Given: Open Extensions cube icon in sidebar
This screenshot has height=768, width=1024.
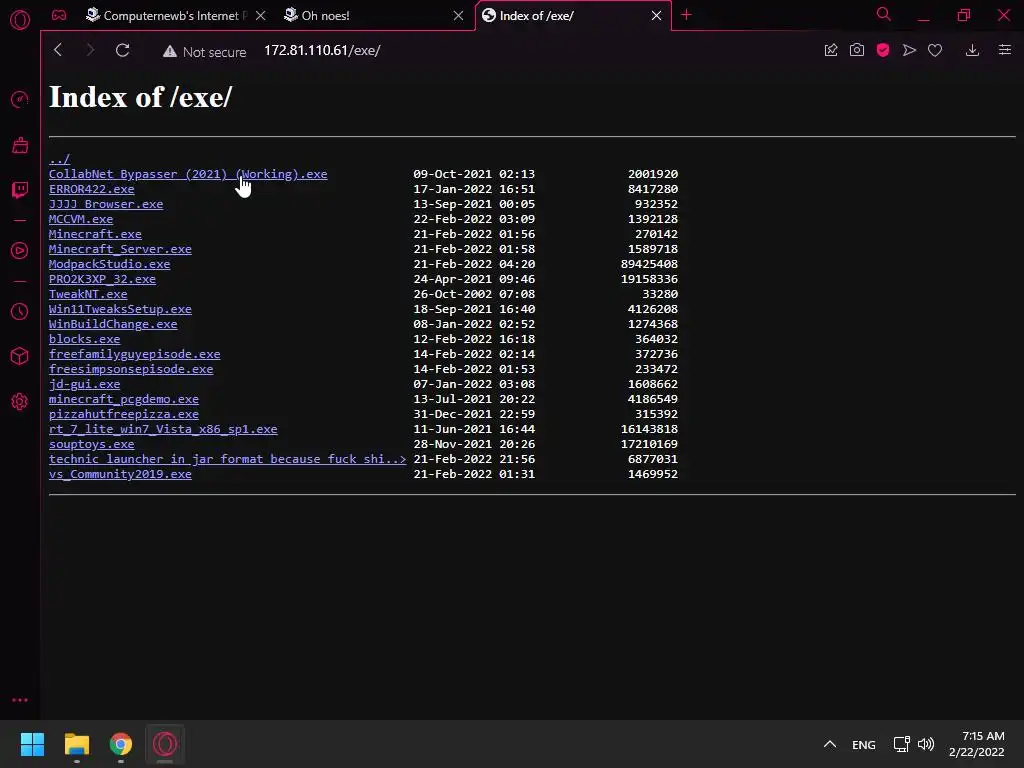Looking at the screenshot, I should click(x=20, y=356).
